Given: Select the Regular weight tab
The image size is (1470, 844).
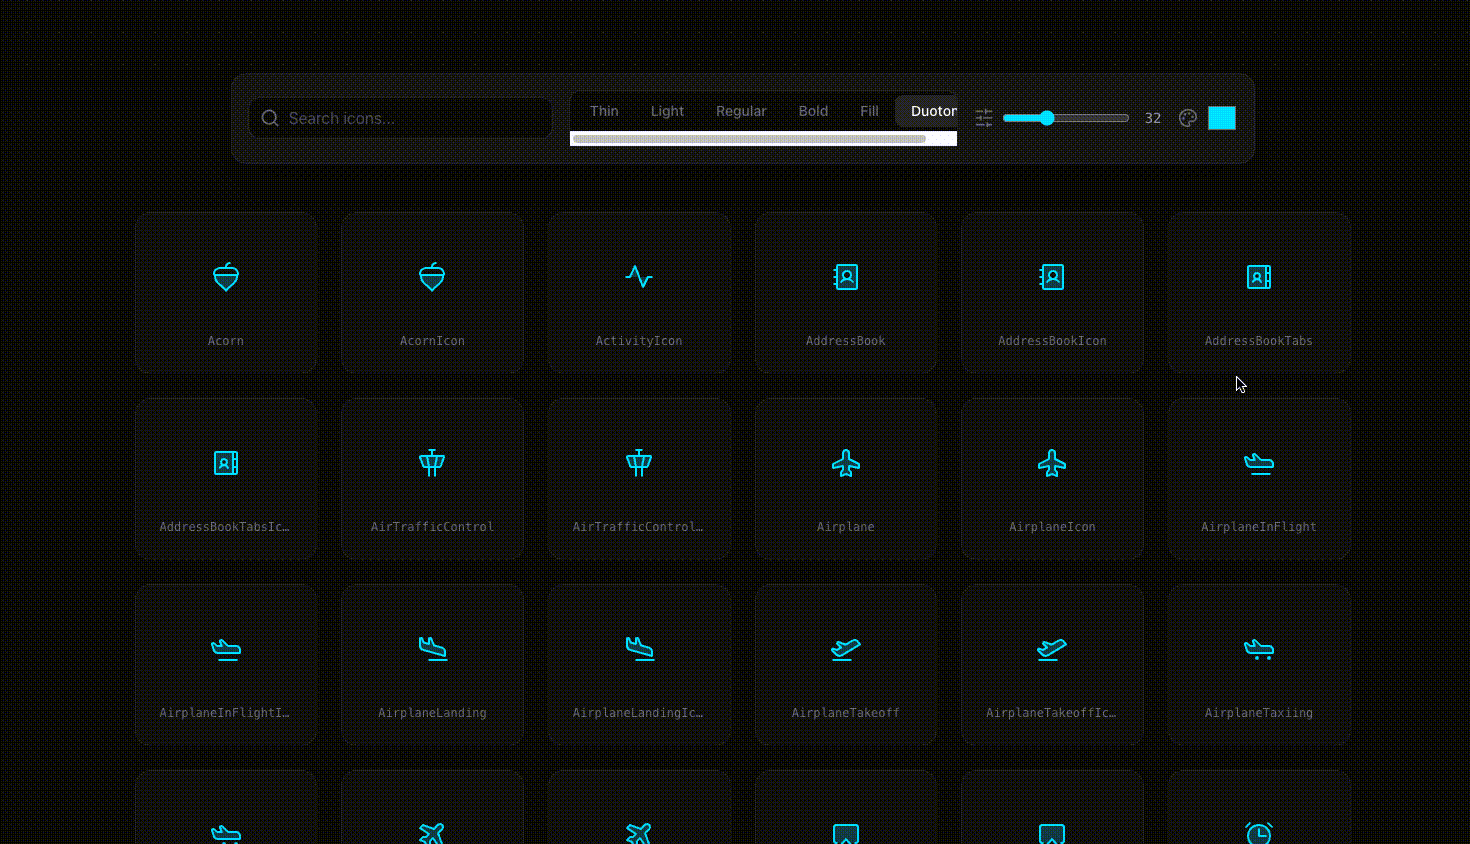Looking at the screenshot, I should [x=741, y=111].
